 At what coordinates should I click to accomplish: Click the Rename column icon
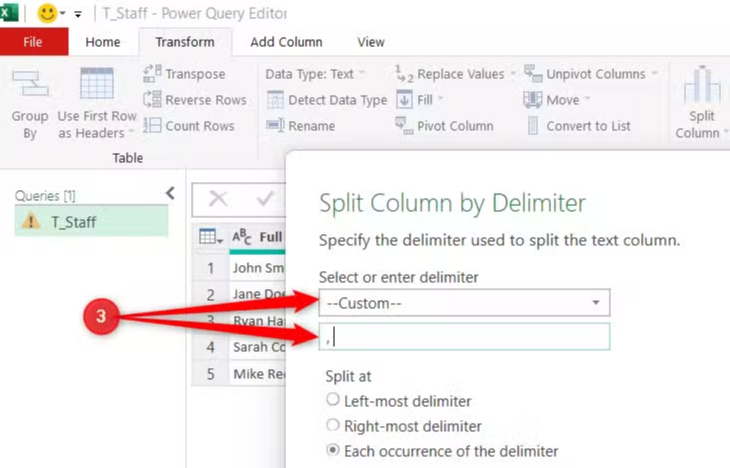(275, 125)
